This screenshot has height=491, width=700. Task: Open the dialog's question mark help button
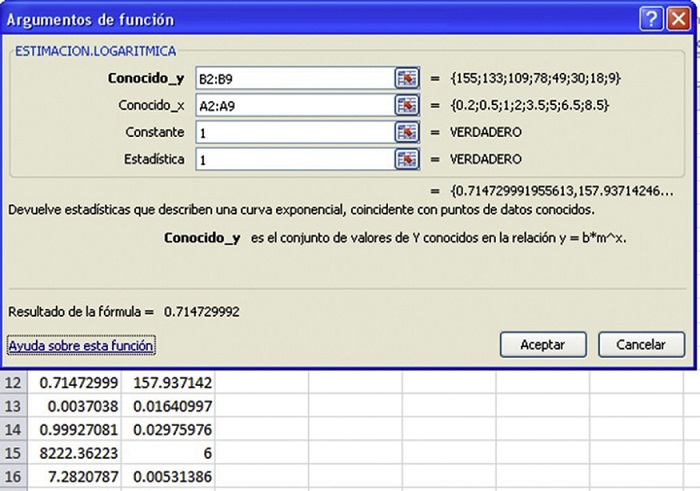[x=651, y=19]
